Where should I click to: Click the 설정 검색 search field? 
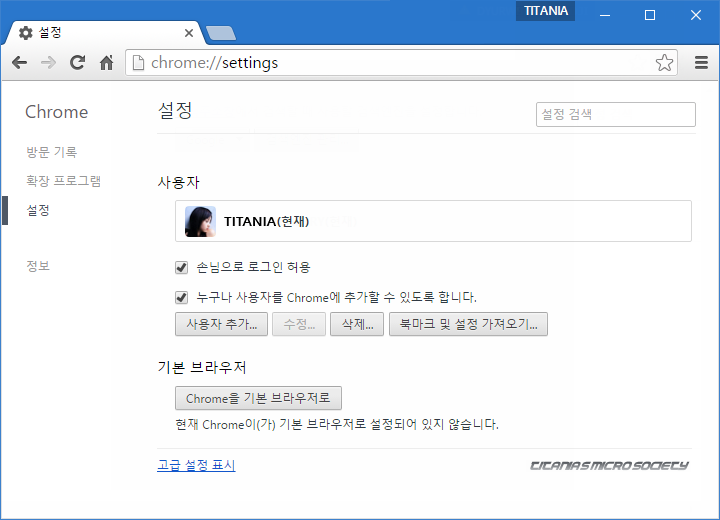click(616, 114)
